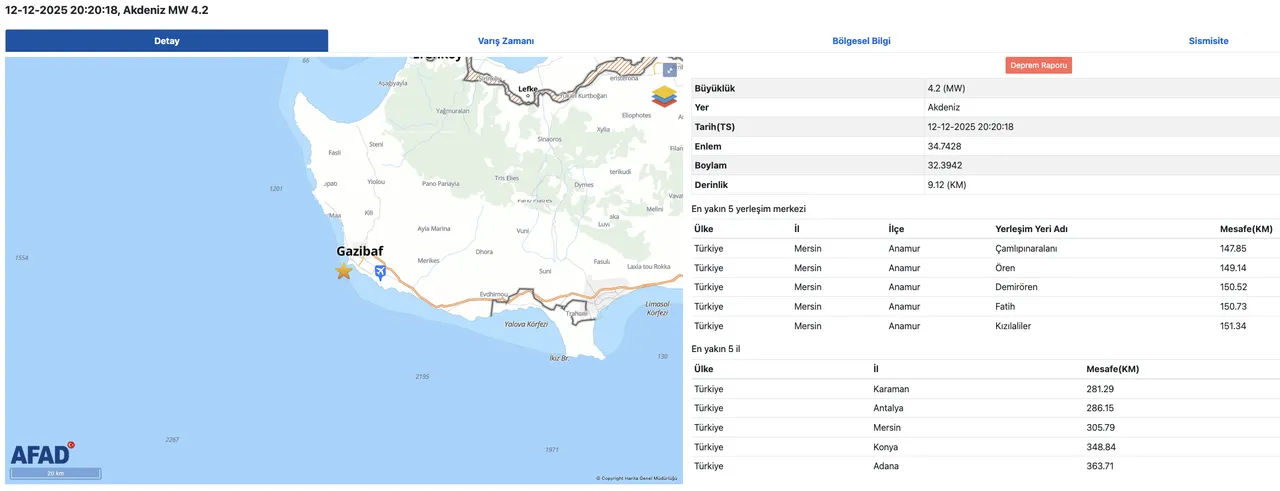Screen dimensions: 1280x491
Task: Click the Harita Genel Müdürlüğü copyright link
Action: click(637, 478)
